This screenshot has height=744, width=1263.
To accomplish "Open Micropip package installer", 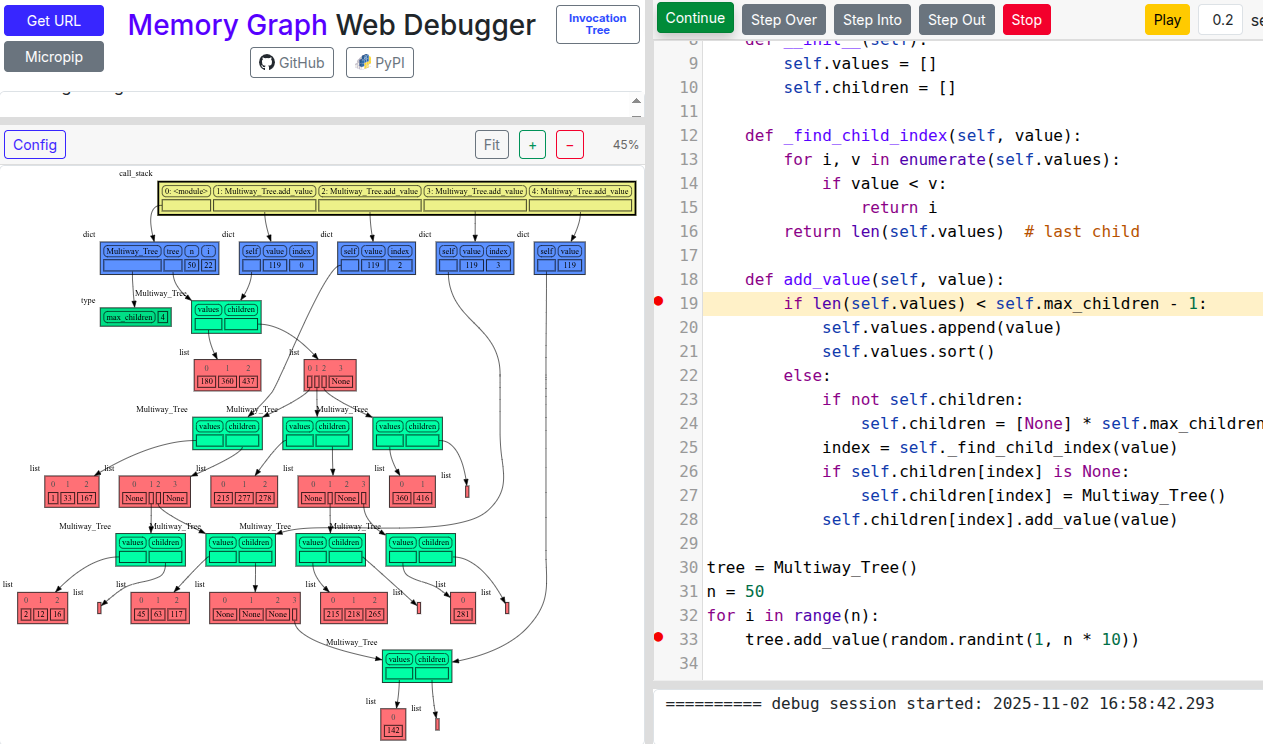I will (x=54, y=57).
